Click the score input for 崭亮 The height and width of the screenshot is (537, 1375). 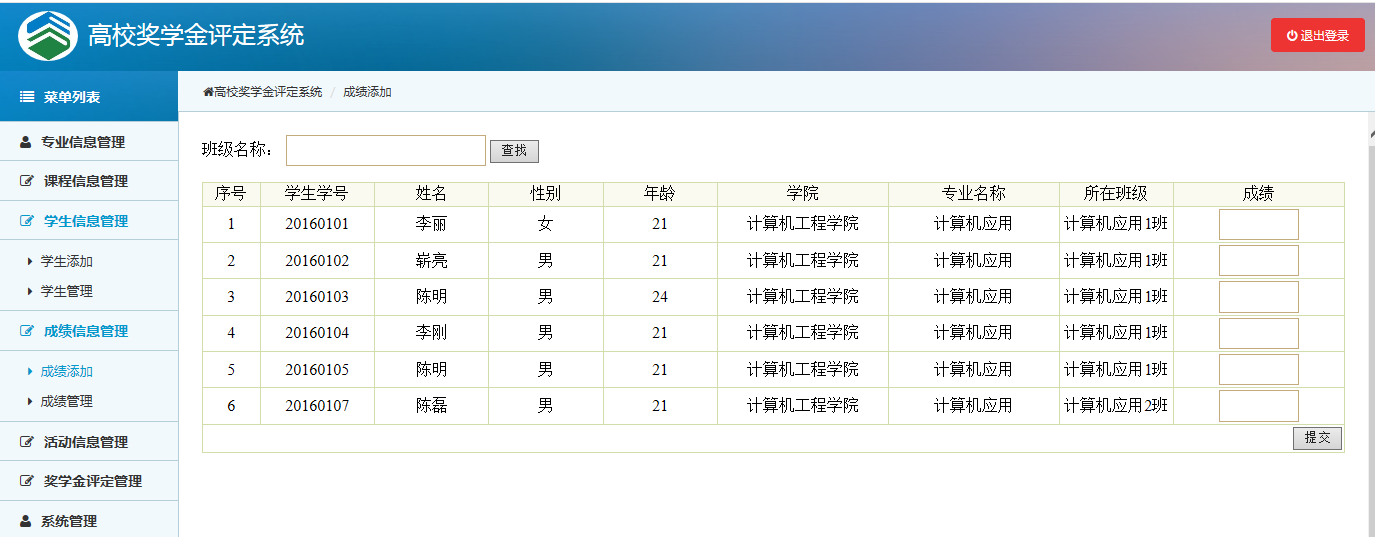[1259, 261]
